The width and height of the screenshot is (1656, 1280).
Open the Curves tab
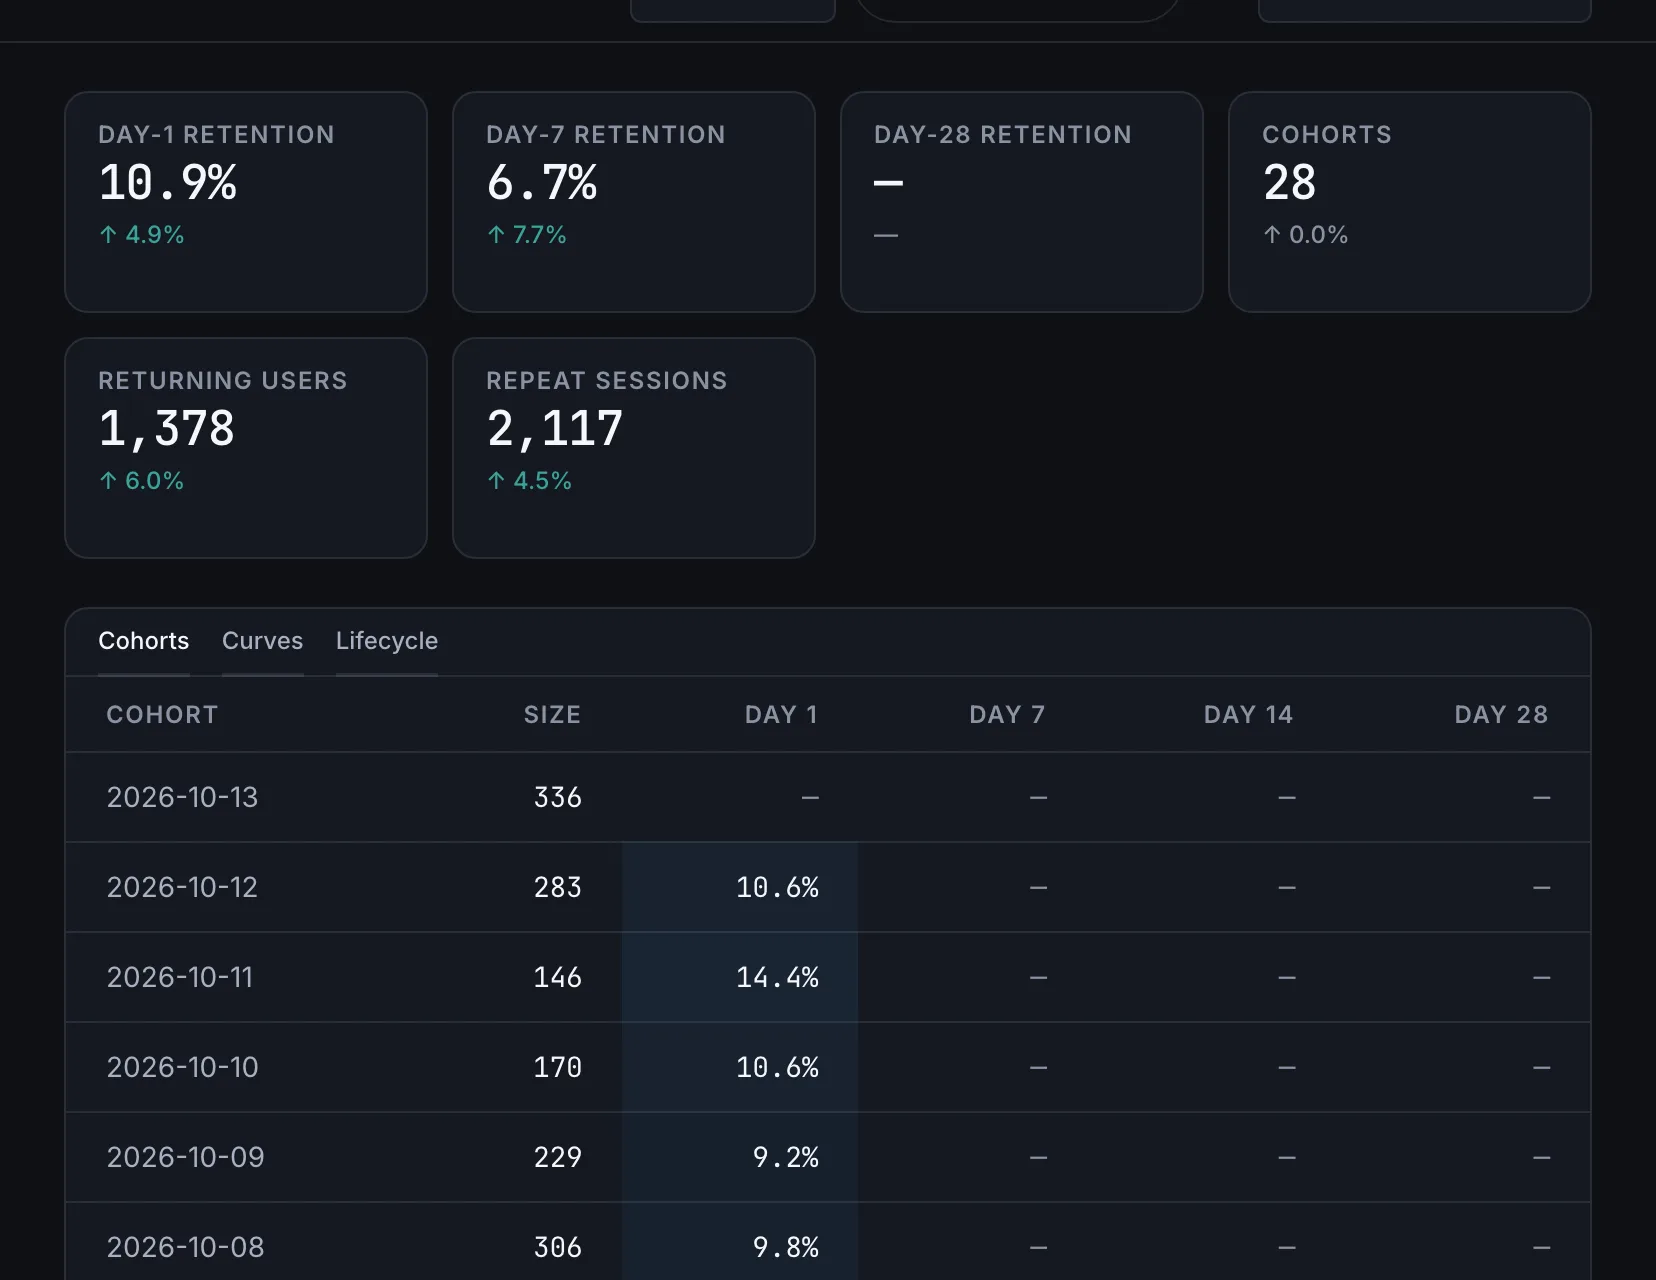262,641
